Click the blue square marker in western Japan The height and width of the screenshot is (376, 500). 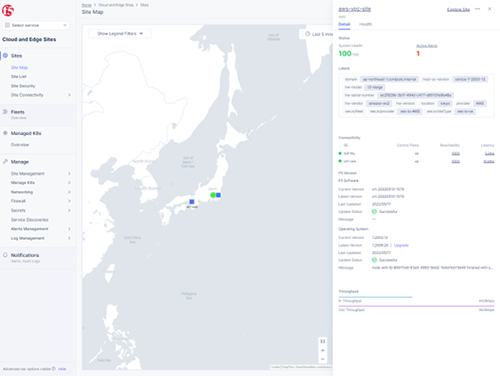point(192,202)
